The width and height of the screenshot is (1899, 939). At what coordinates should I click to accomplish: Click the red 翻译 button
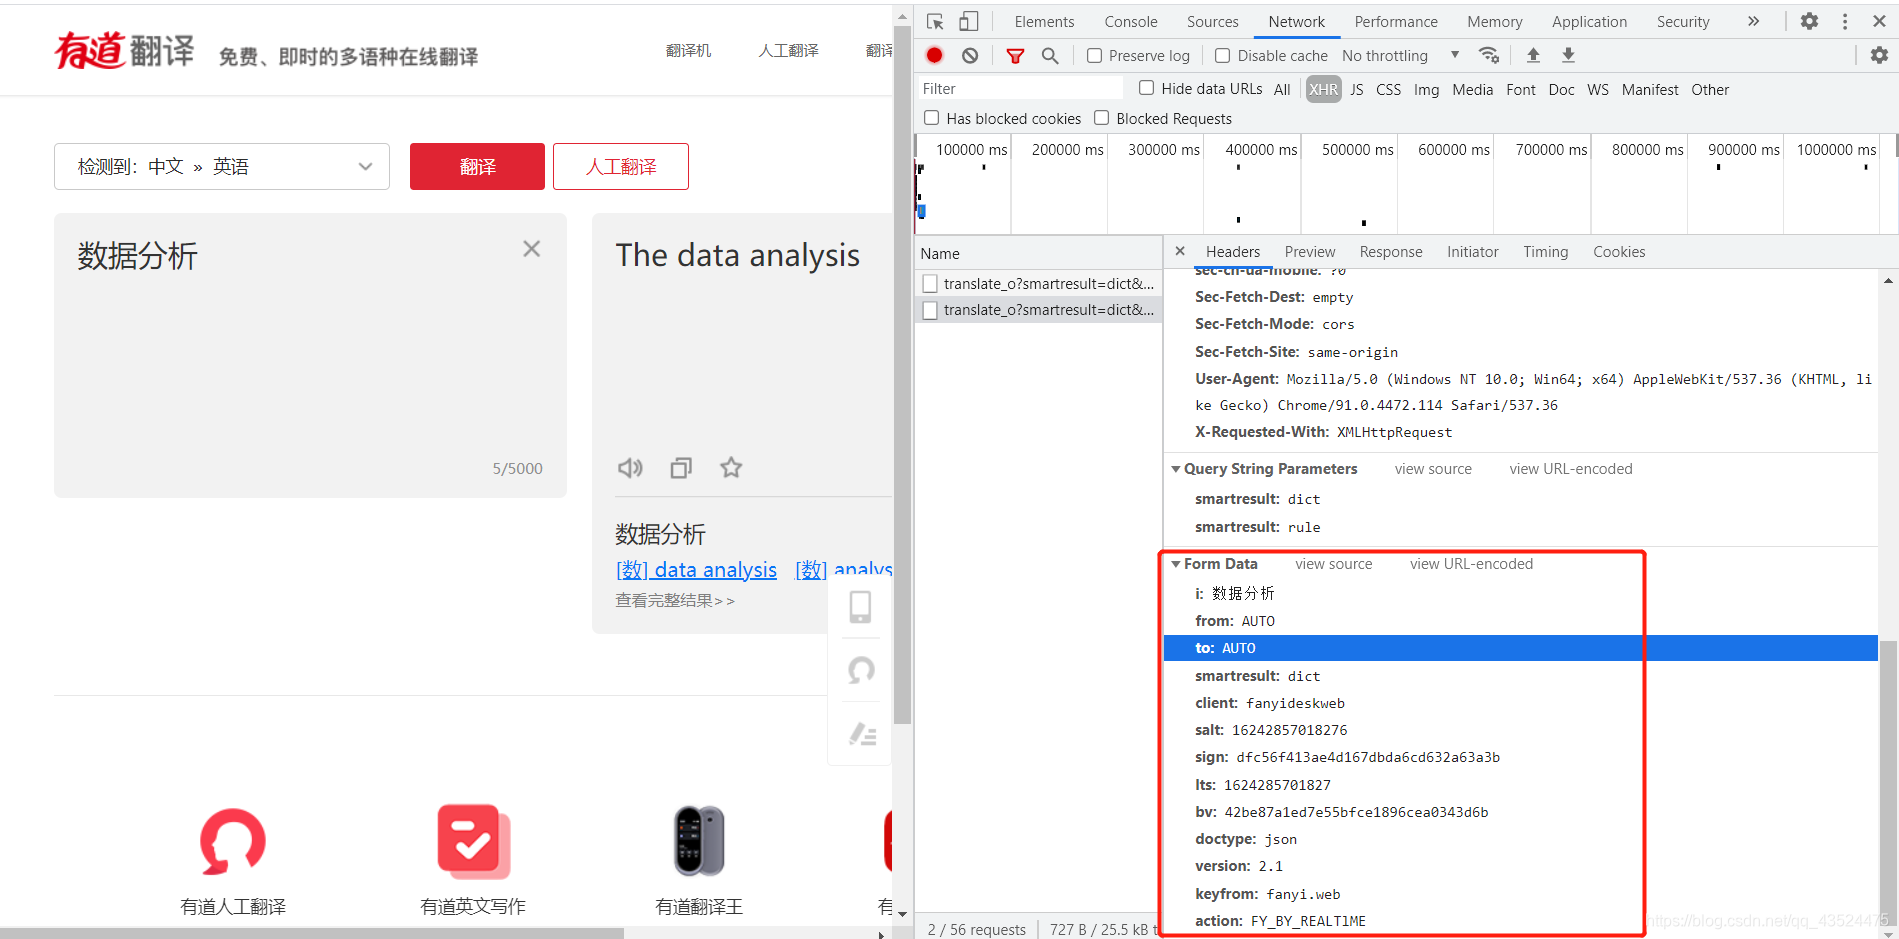pos(477,166)
